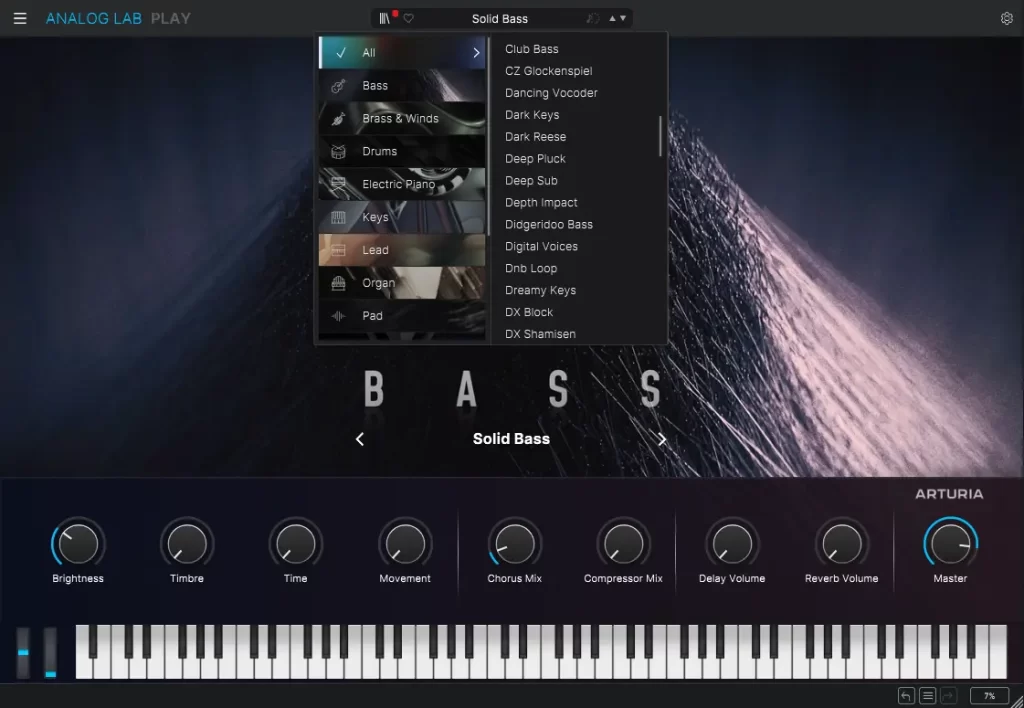This screenshot has height=708, width=1024.
Task: Toggle the heart favorite on Solid Bass
Action: coord(408,18)
